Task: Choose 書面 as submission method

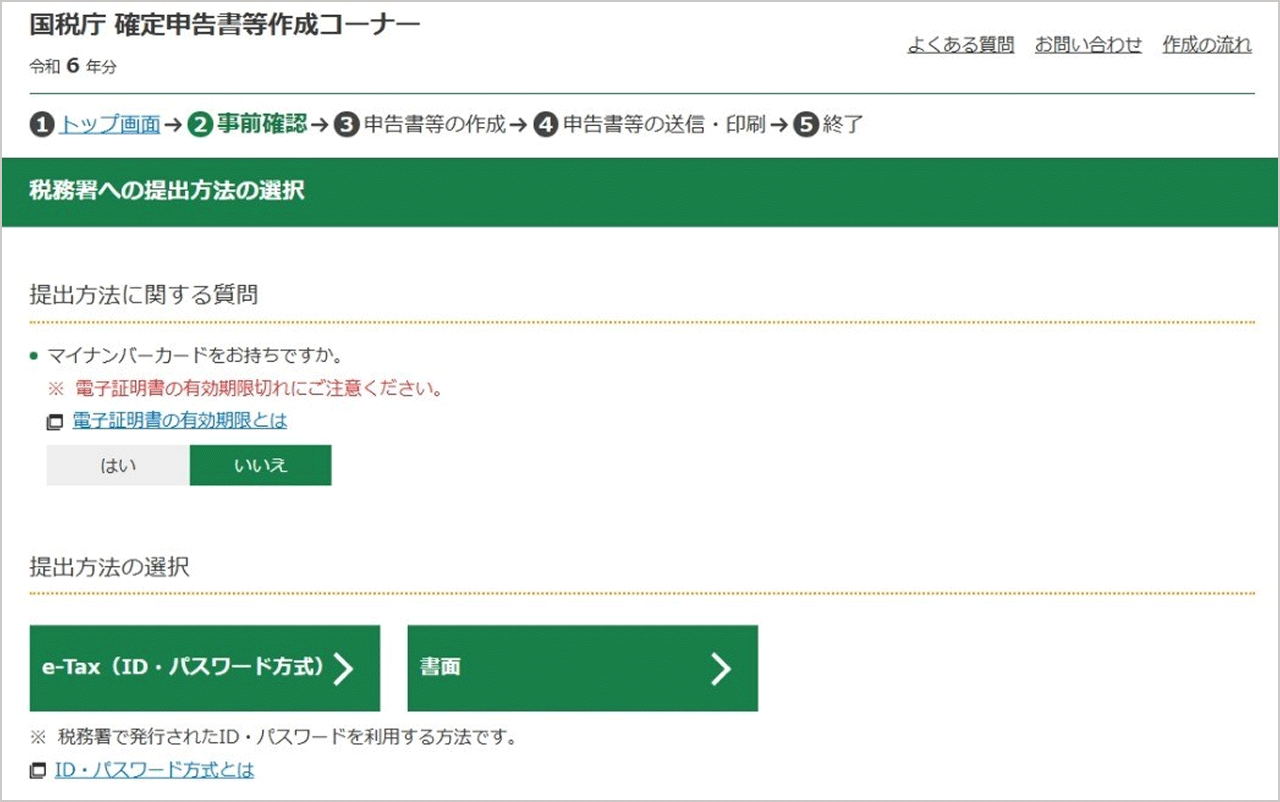Action: 581,668
